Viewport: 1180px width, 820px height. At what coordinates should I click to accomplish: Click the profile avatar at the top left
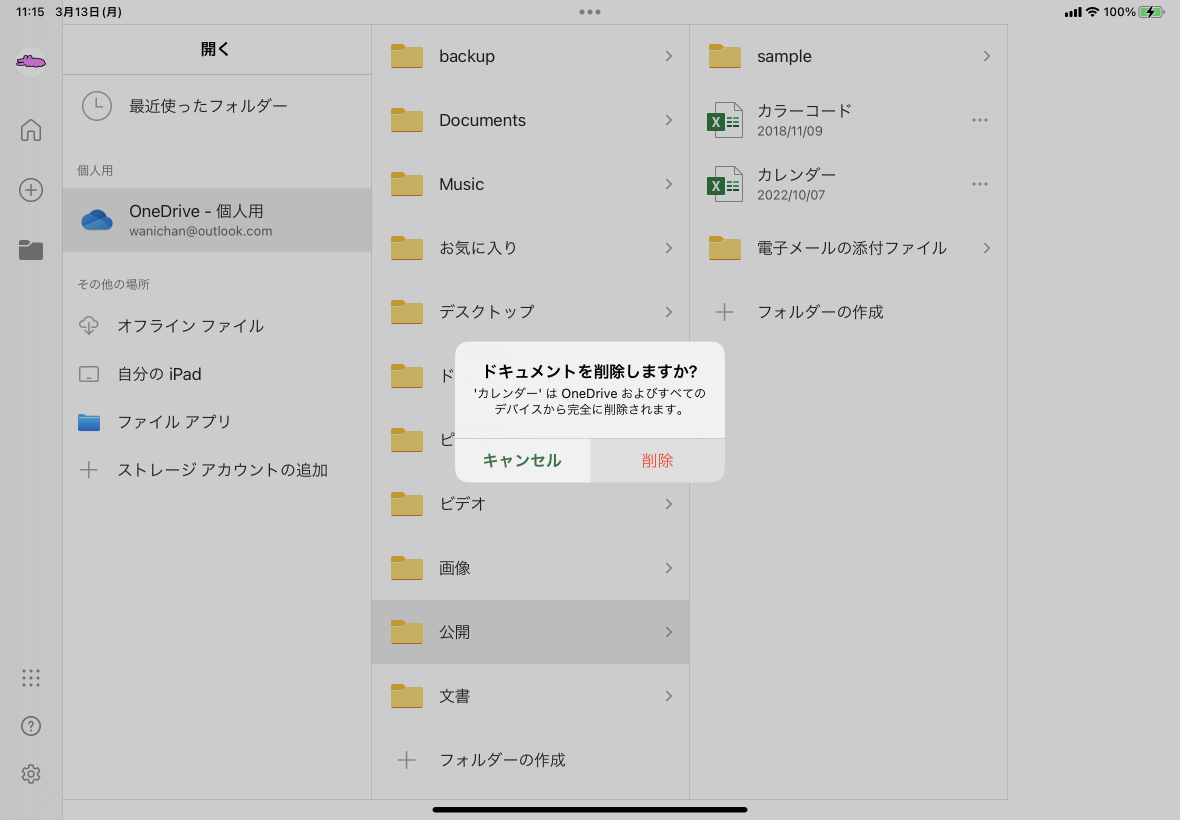30,62
